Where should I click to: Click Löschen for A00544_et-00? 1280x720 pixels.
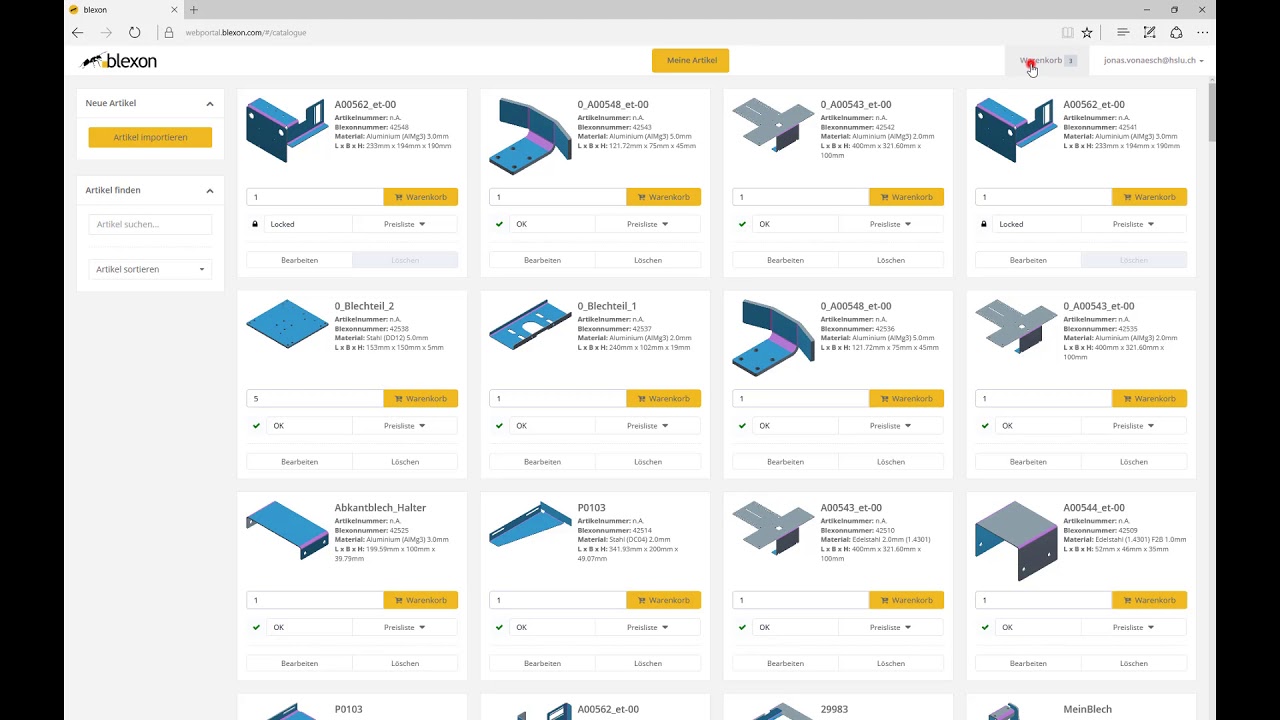pos(1134,663)
